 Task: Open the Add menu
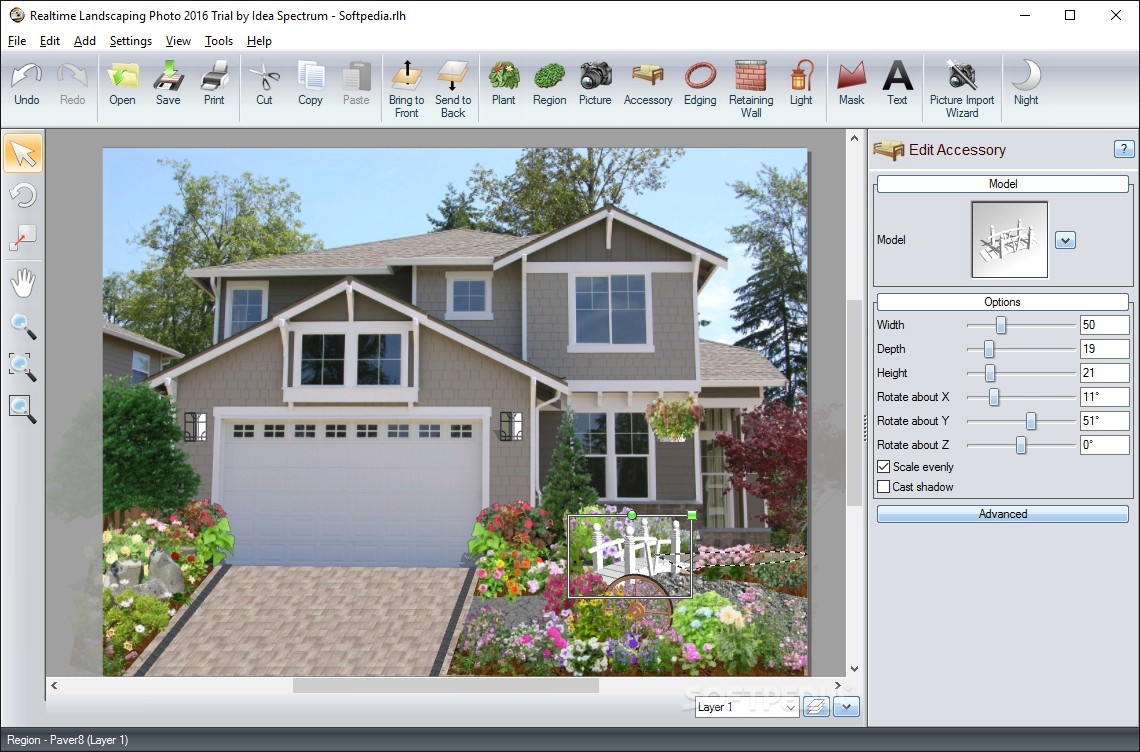85,41
